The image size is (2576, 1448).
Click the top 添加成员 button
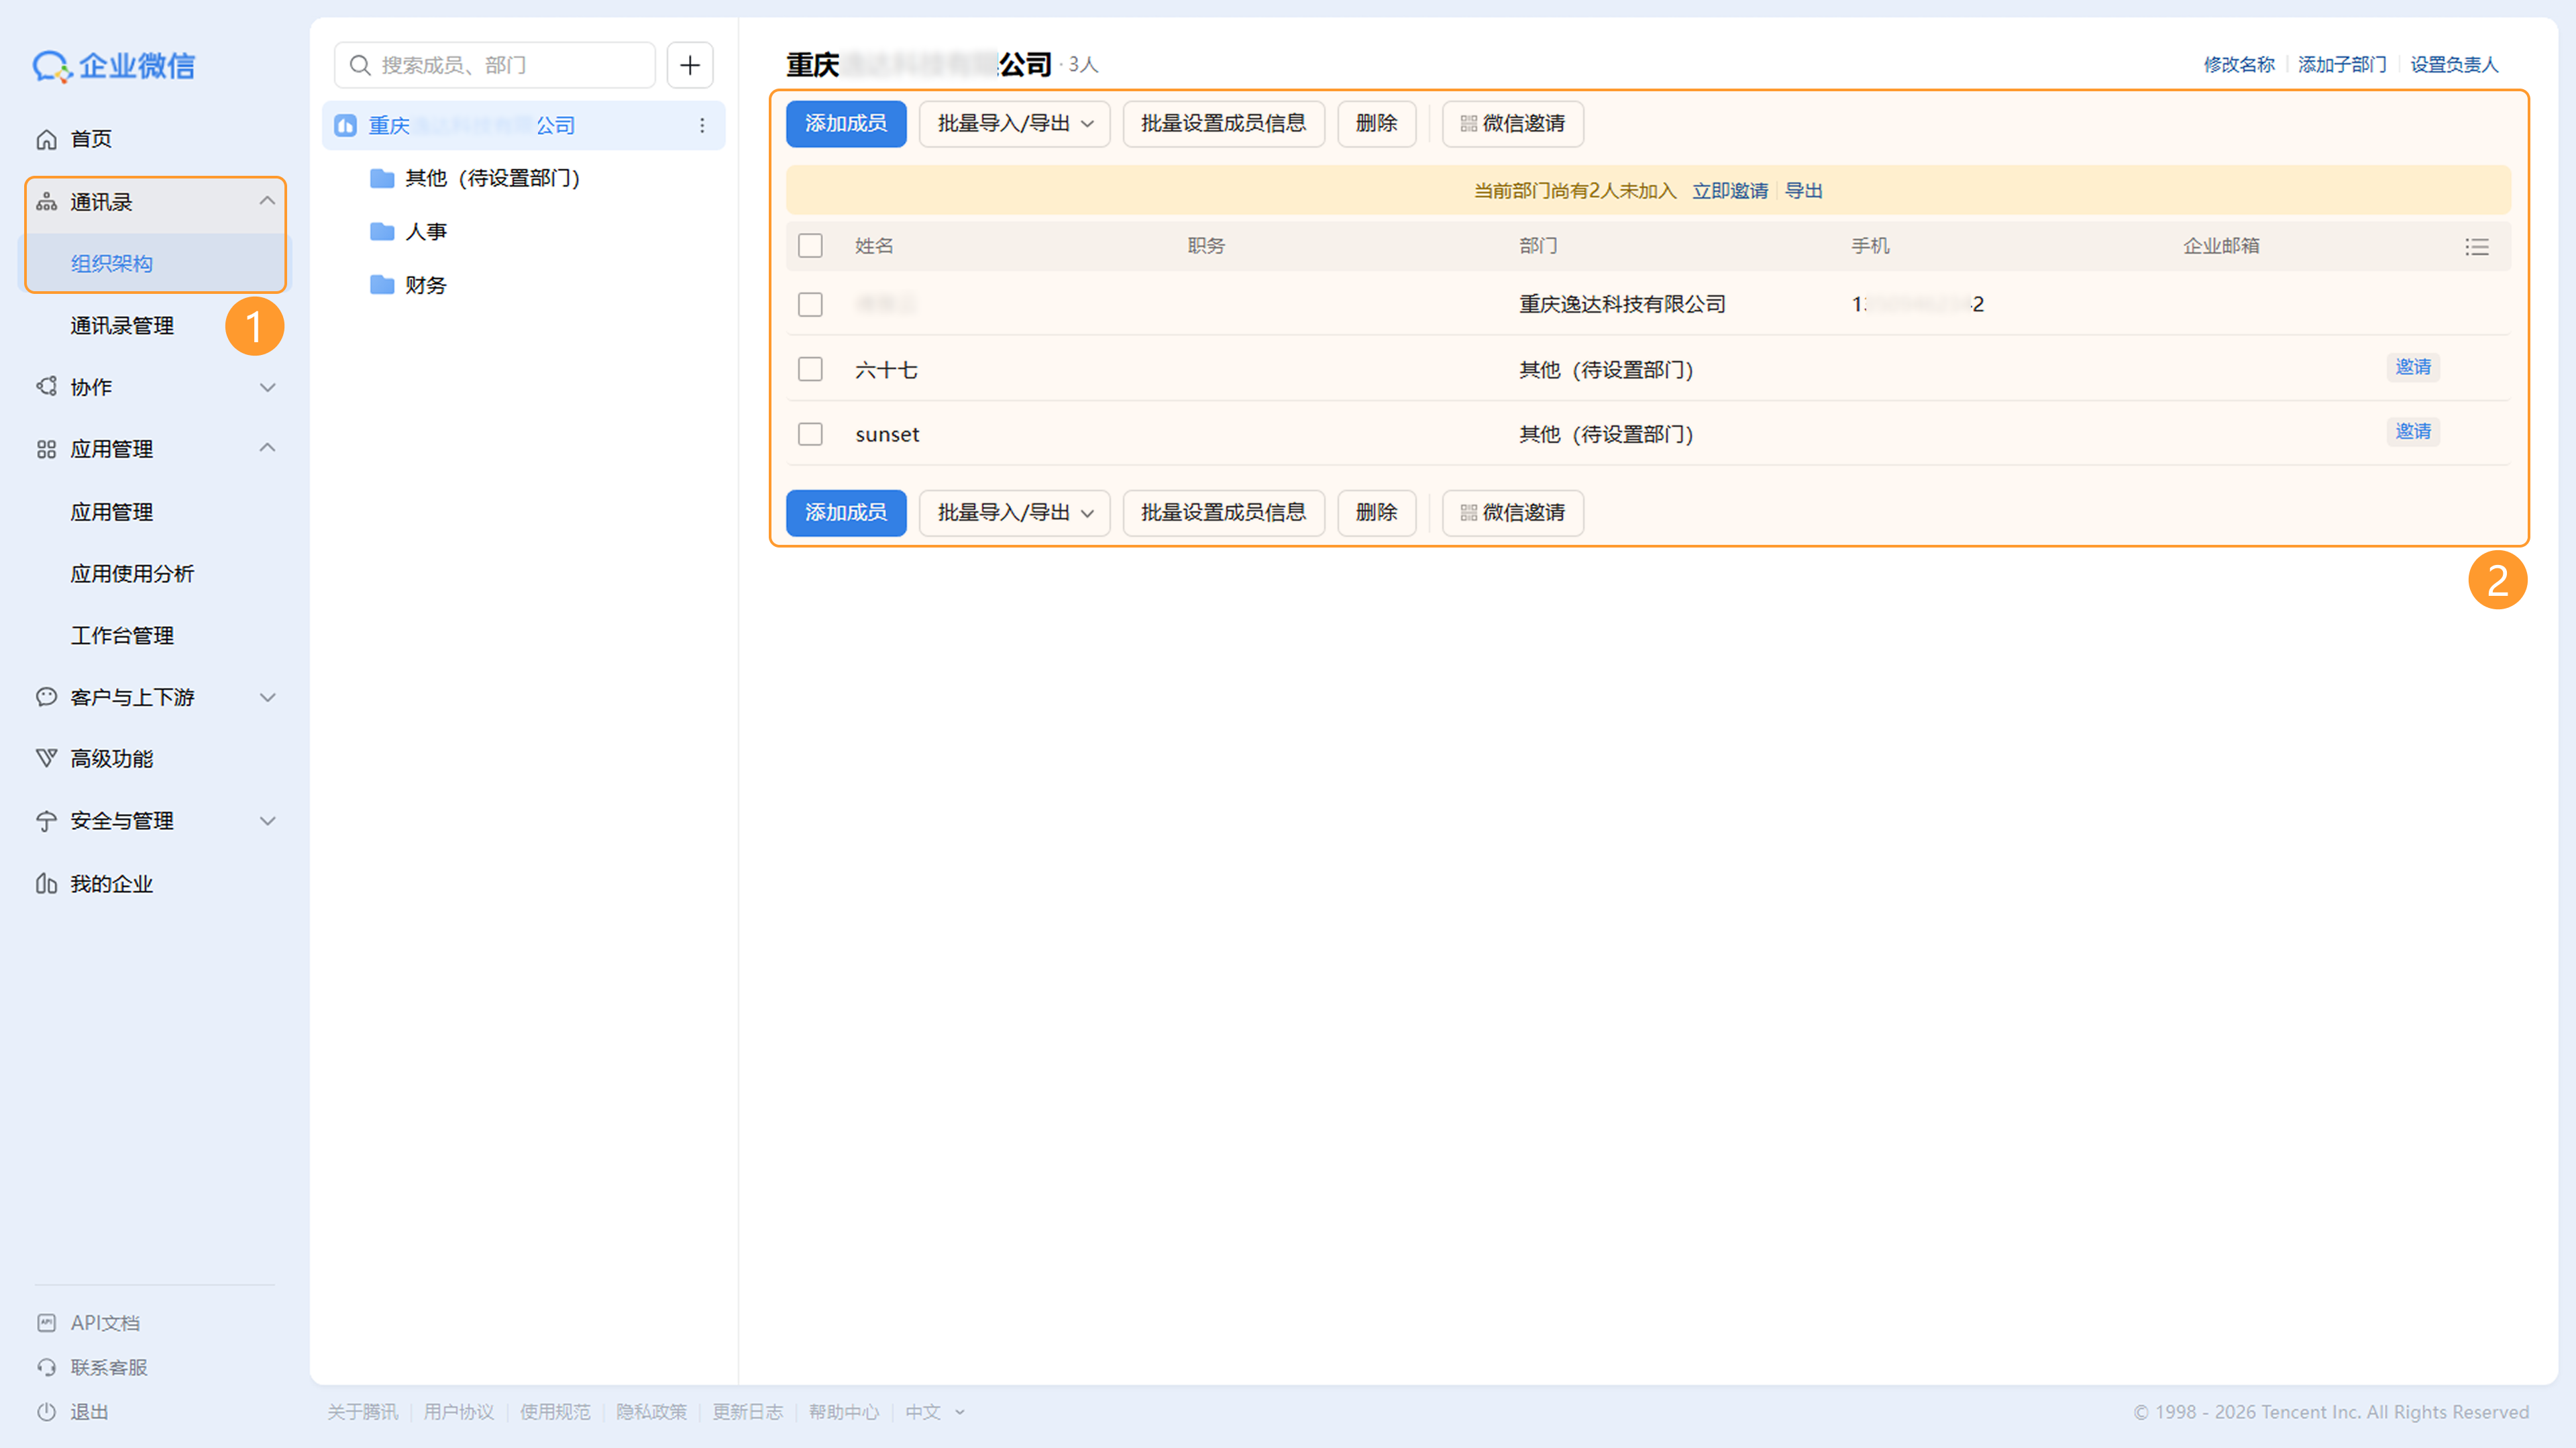coord(846,124)
